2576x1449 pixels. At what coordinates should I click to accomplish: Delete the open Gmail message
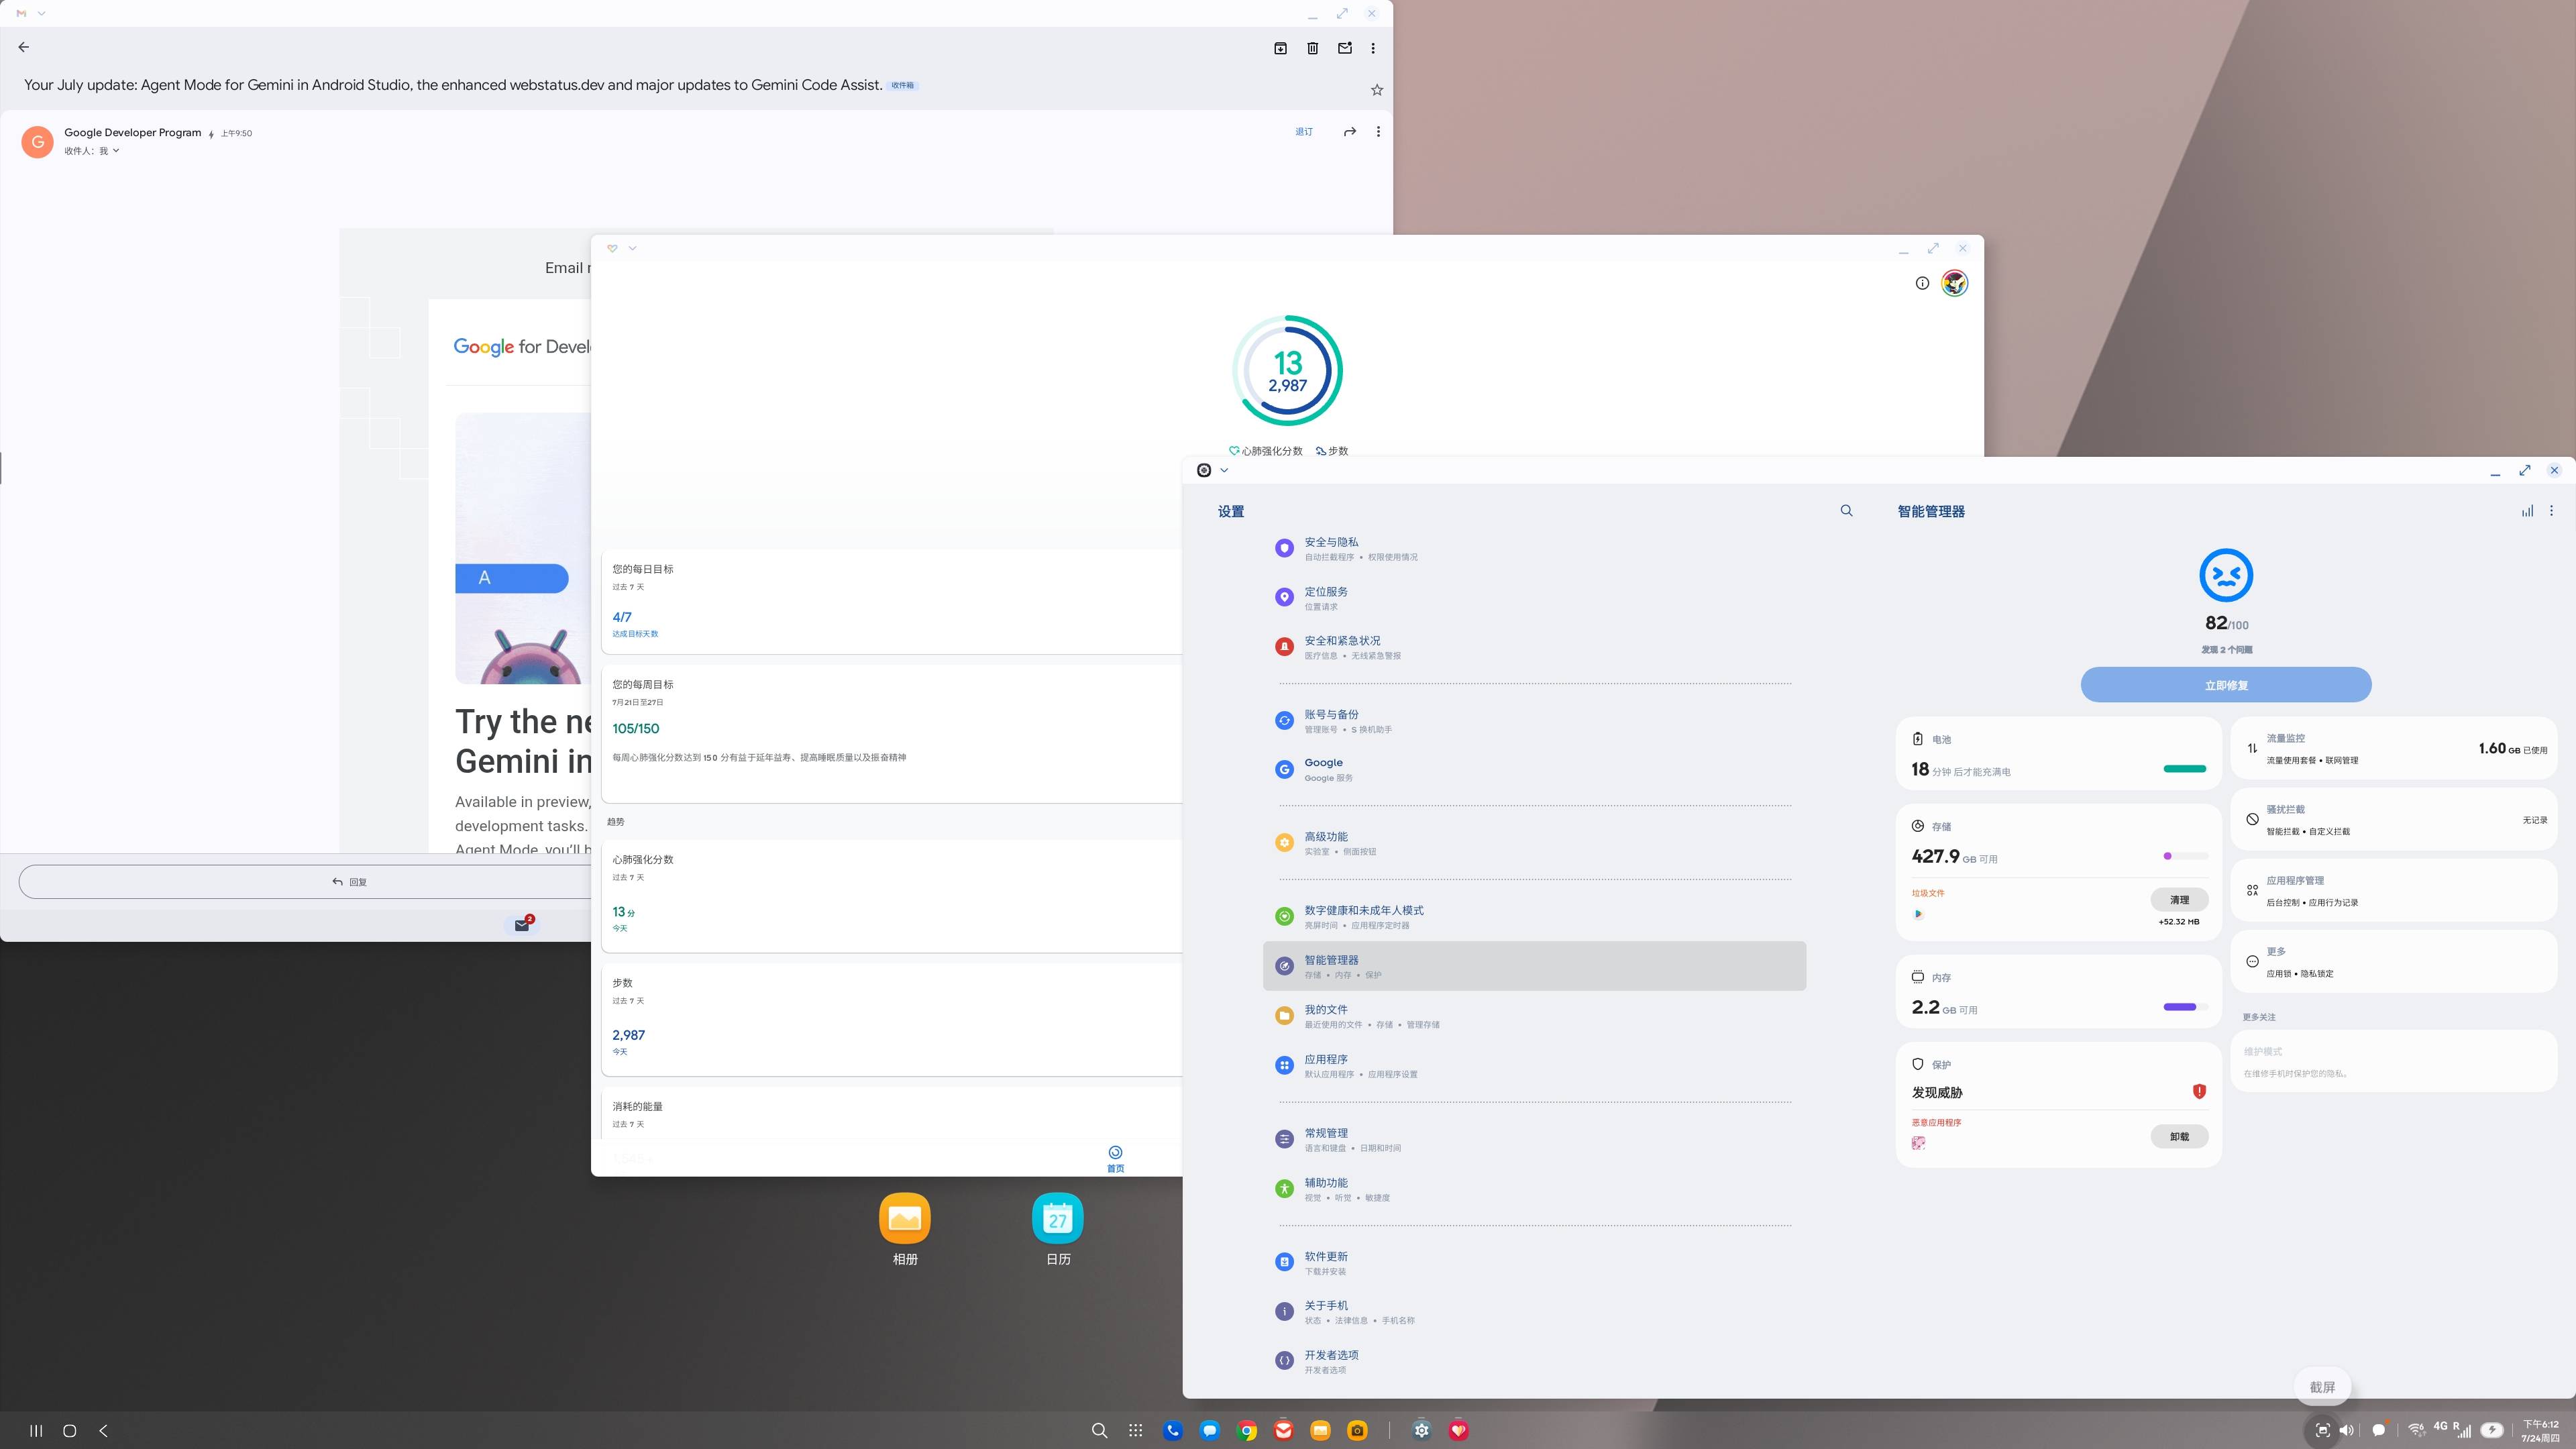click(x=1313, y=48)
